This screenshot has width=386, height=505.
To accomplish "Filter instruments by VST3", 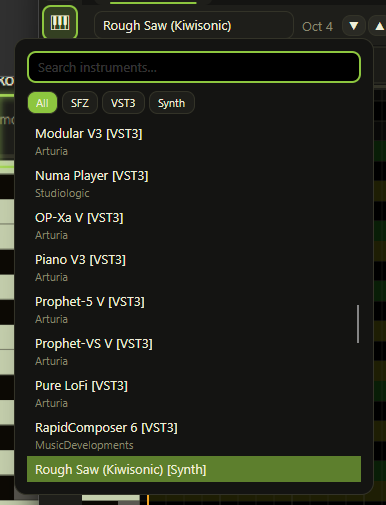I will (123, 103).
